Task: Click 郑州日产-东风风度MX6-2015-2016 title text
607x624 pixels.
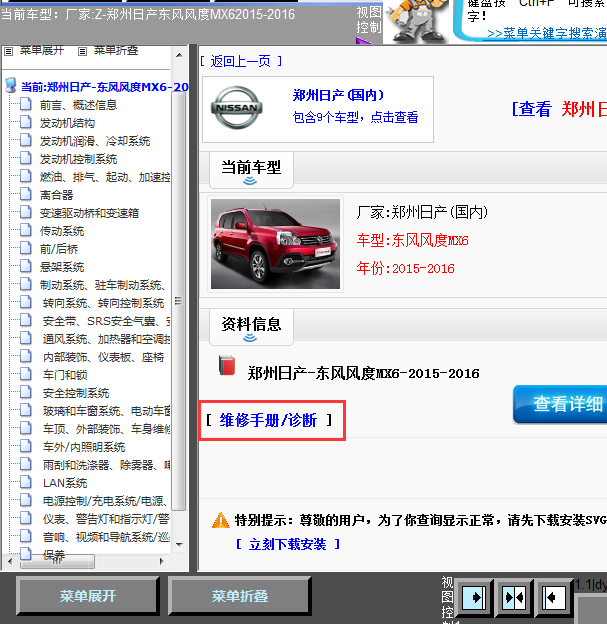Action: (x=363, y=373)
